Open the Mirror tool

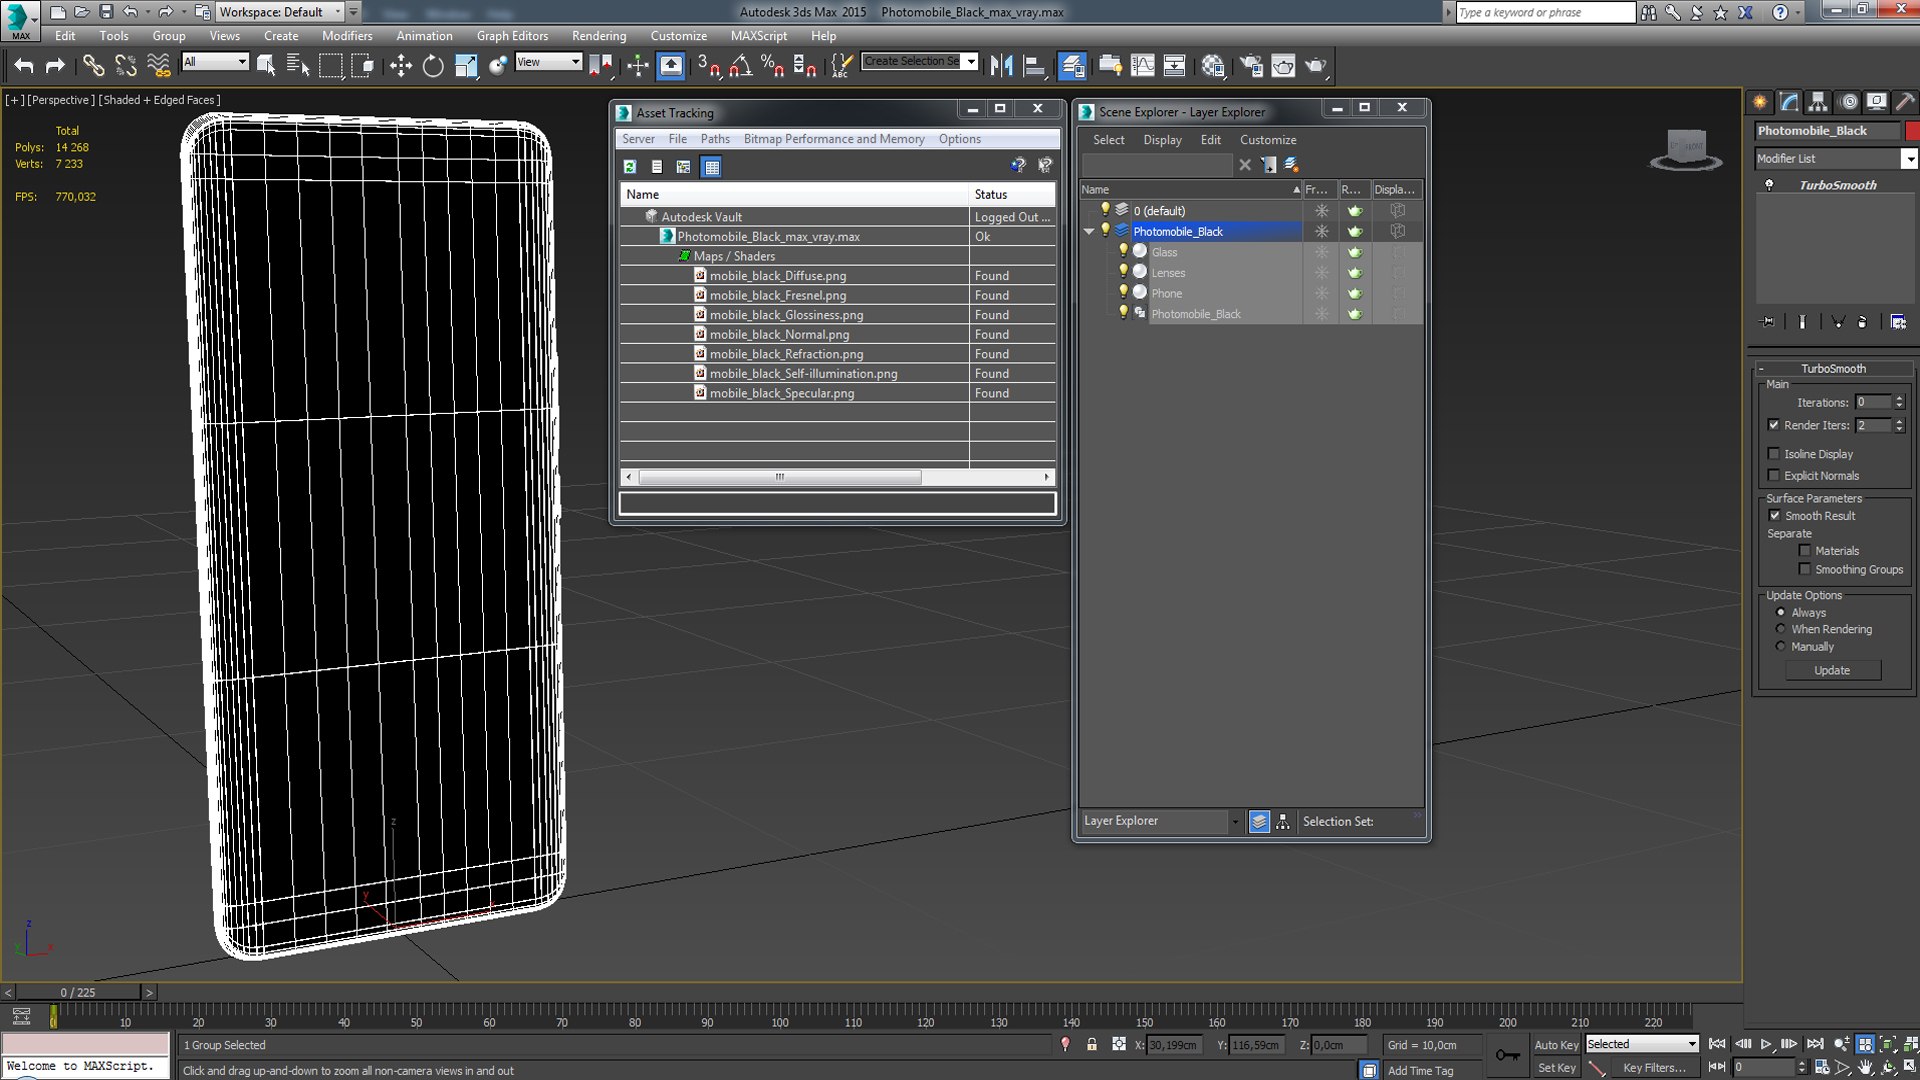click(1001, 66)
